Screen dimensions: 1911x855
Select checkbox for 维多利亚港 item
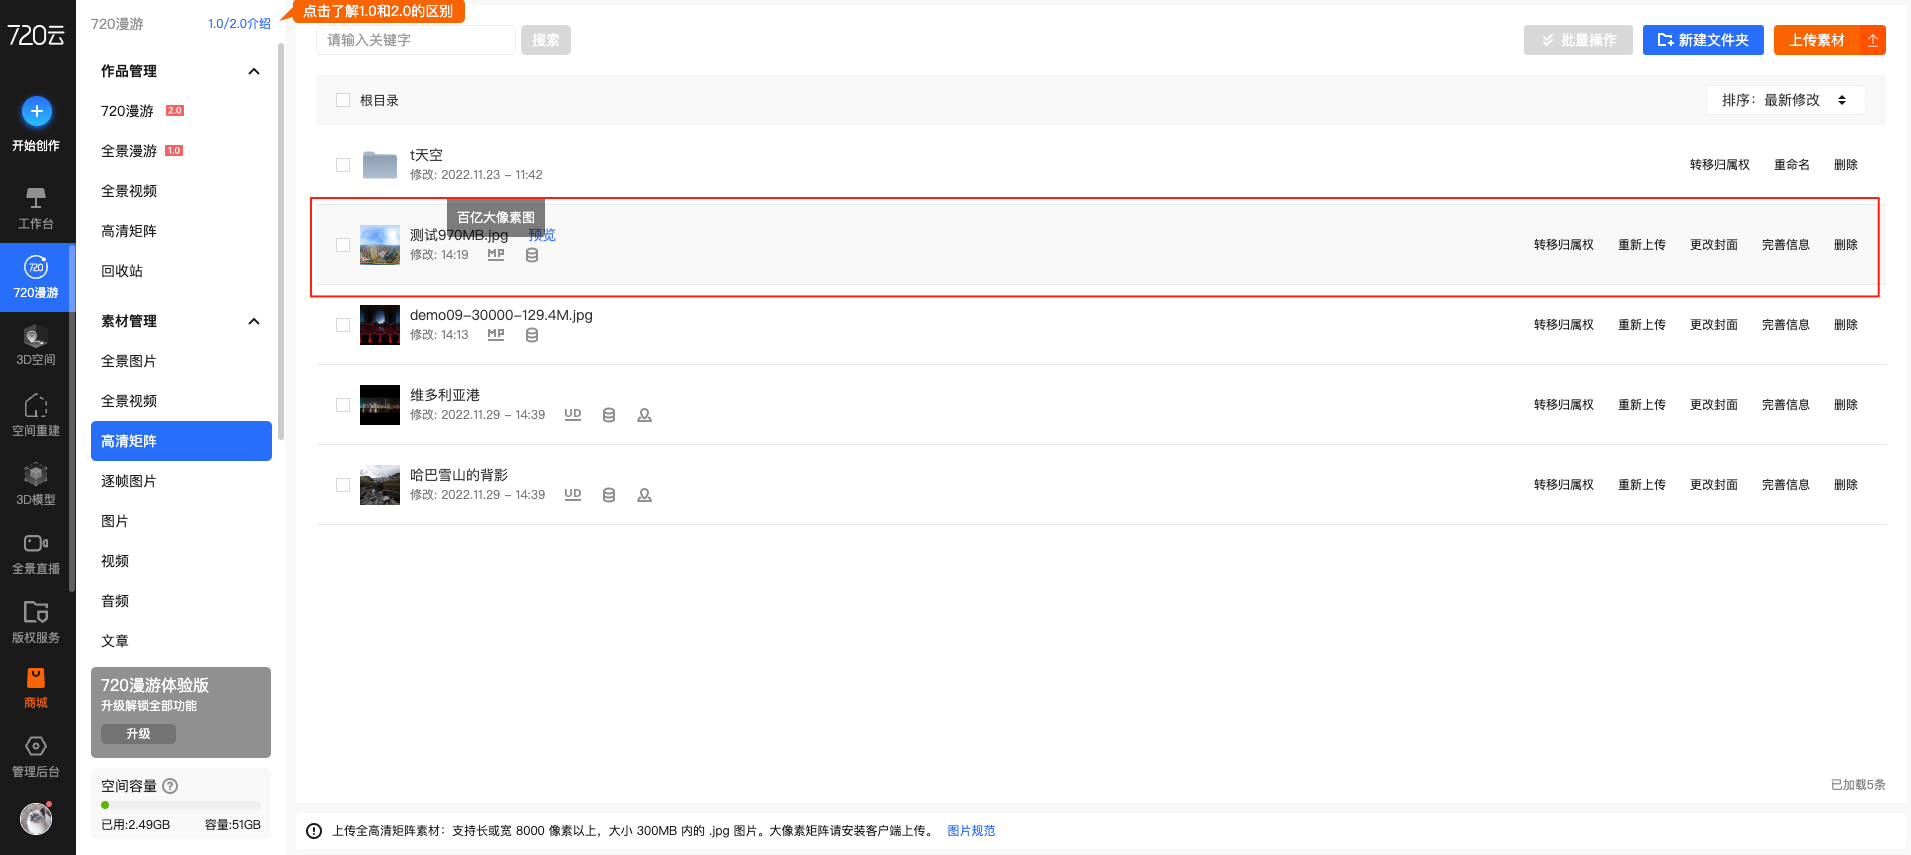click(x=343, y=405)
